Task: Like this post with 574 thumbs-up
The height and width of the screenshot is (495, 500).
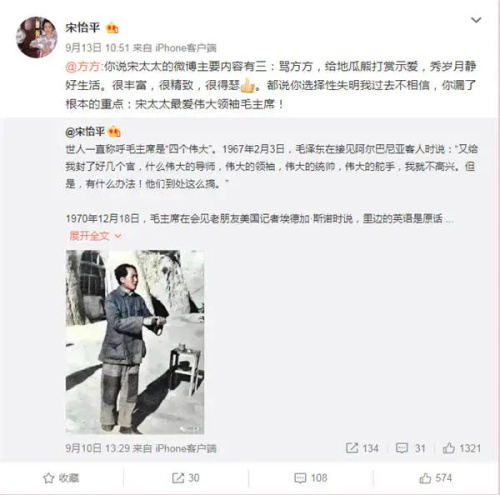Action: (x=436, y=478)
